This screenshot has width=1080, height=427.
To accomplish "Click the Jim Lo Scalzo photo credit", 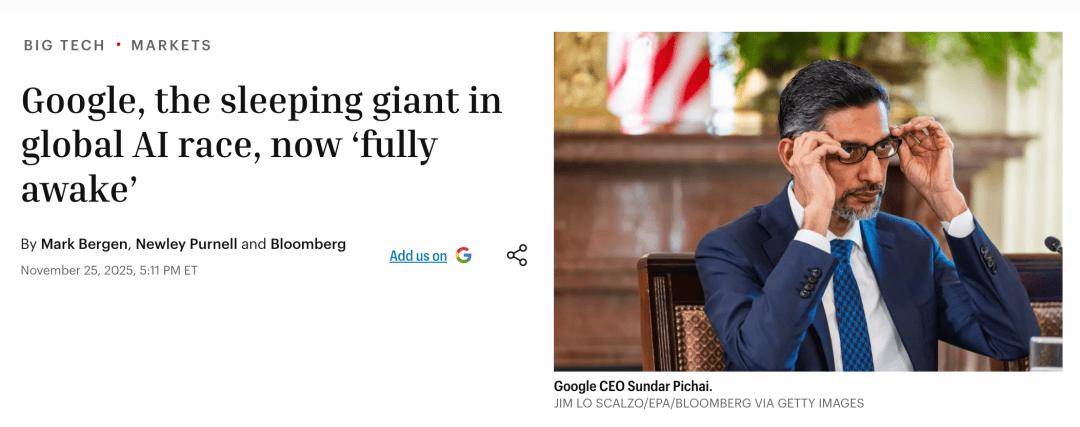I will click(708, 403).
